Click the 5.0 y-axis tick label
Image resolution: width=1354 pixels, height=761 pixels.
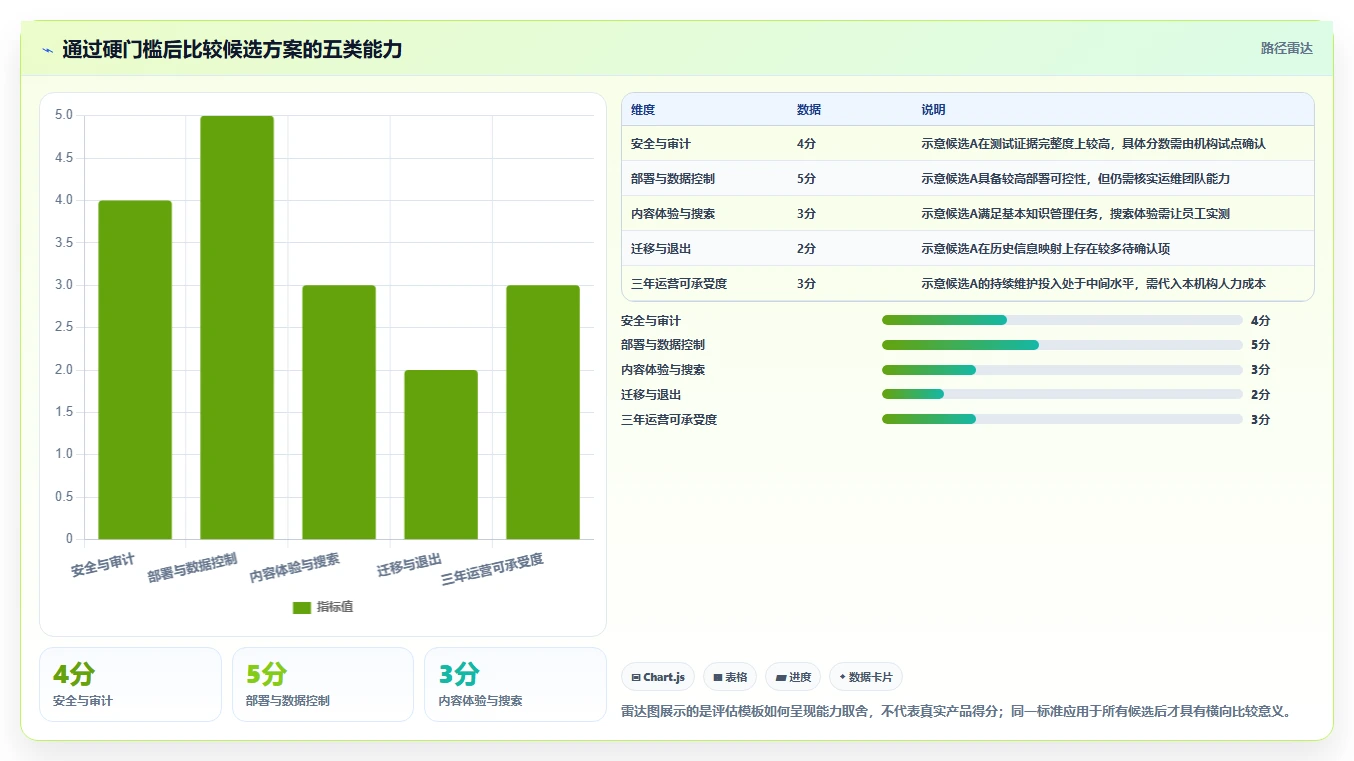[63, 115]
